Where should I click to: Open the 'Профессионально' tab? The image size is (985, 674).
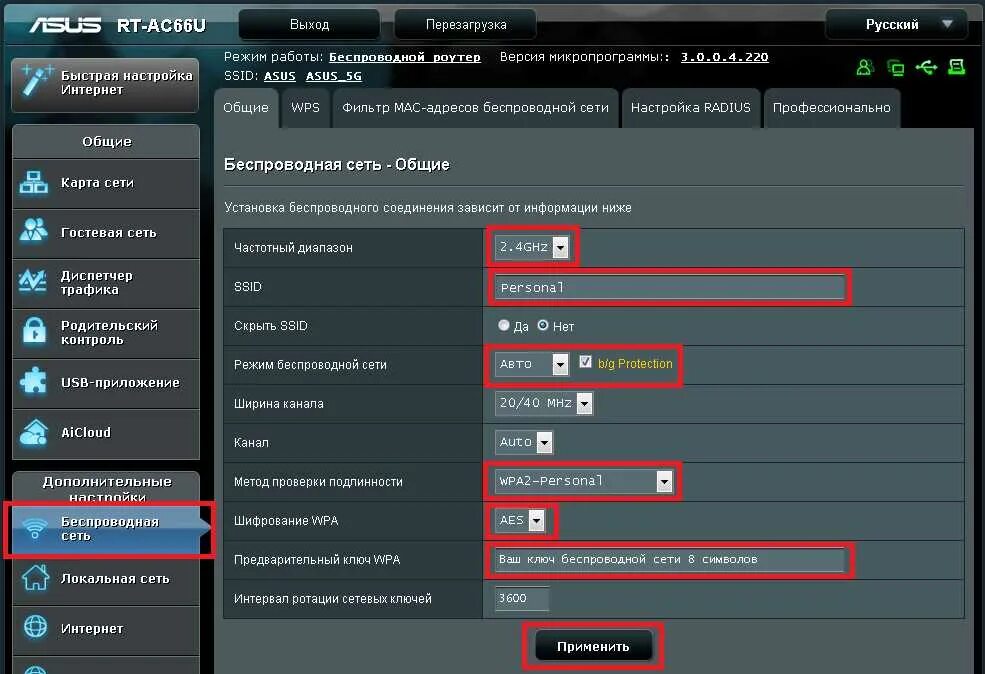[831, 108]
